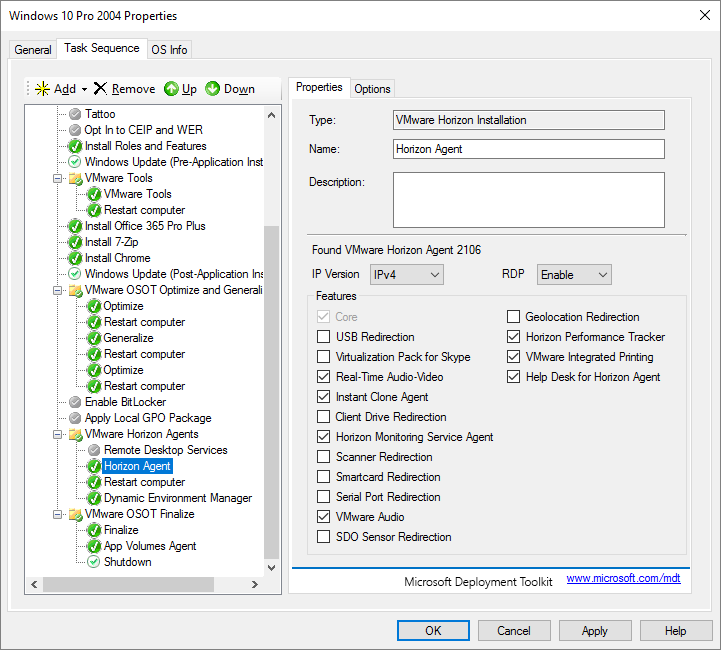Click the Add star icon in toolbar

(x=42, y=89)
